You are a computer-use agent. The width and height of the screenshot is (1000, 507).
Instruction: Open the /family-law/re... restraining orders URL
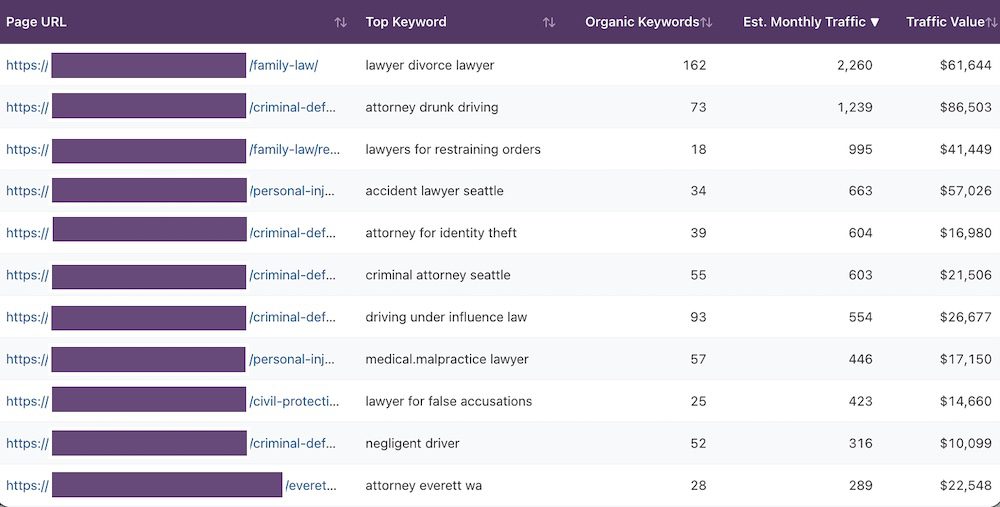(295, 149)
